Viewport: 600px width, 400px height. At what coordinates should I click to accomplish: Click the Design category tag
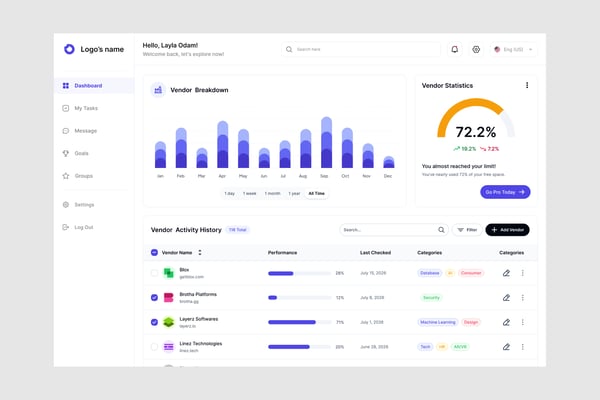pos(471,322)
